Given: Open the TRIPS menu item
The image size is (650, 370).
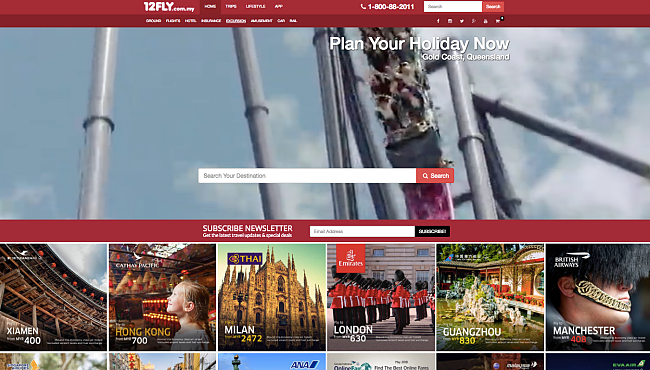Looking at the screenshot, I should [231, 7].
